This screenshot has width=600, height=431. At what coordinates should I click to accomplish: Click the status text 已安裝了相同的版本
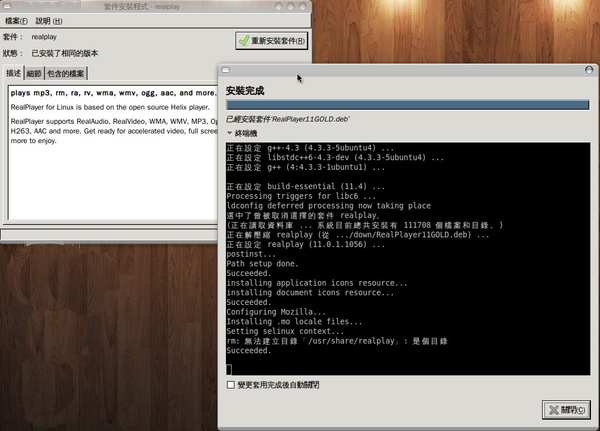[x=65, y=53]
